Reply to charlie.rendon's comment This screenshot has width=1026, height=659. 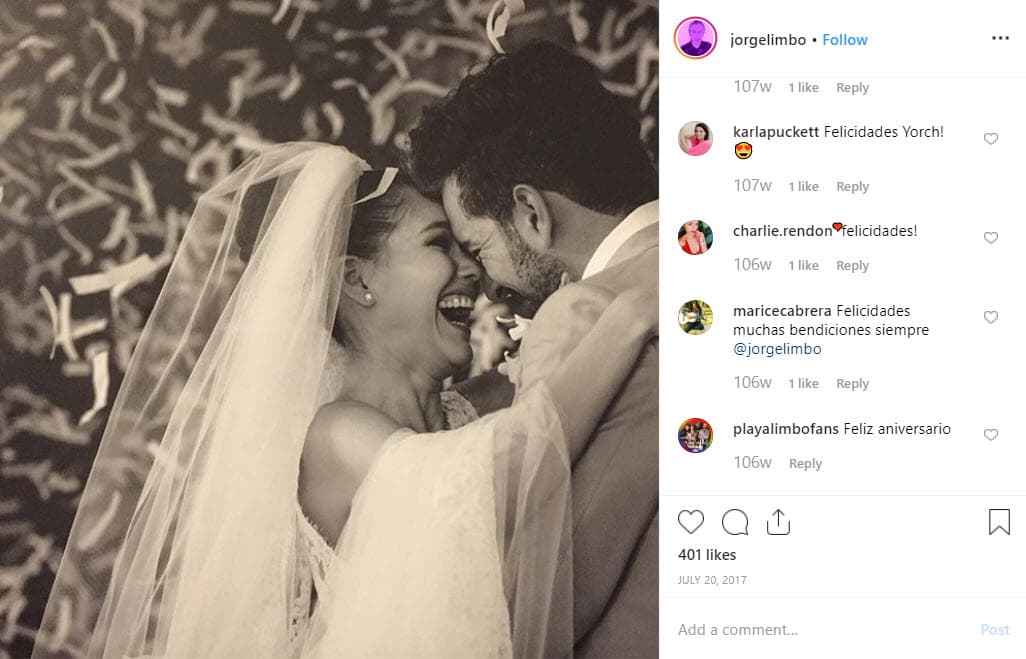click(852, 265)
